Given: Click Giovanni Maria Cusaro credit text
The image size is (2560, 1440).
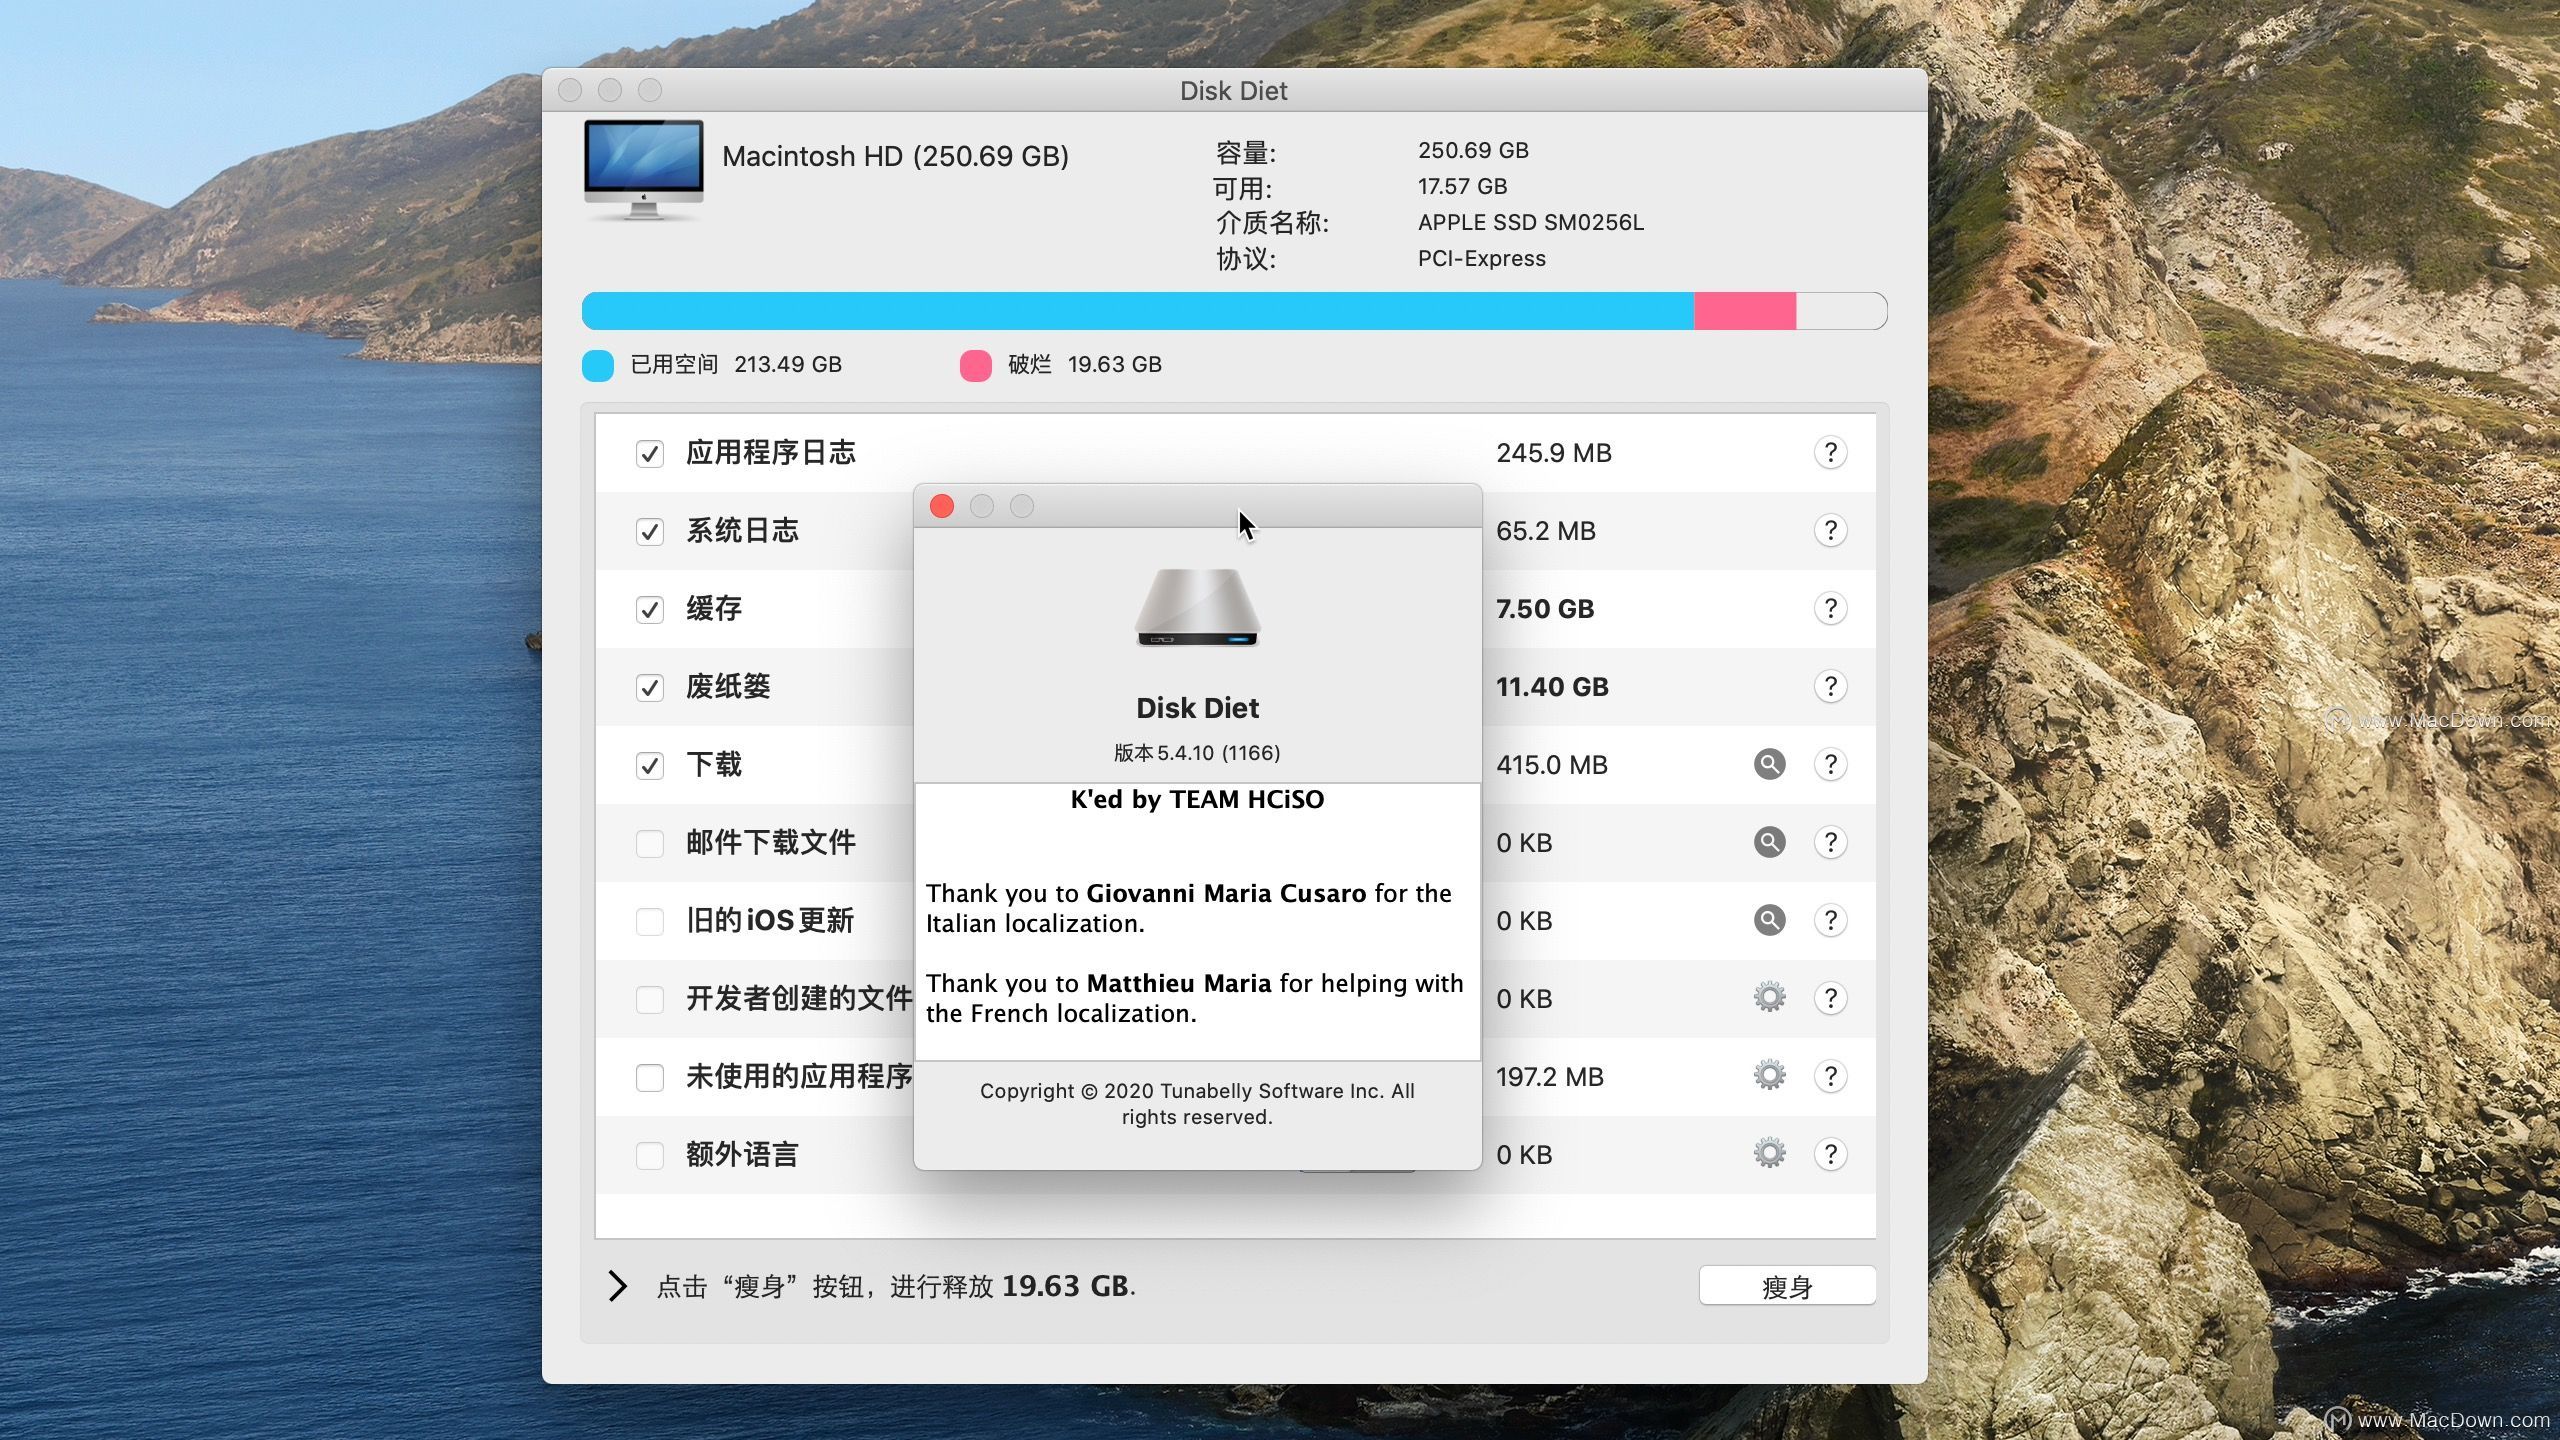Looking at the screenshot, I should 1226,893.
